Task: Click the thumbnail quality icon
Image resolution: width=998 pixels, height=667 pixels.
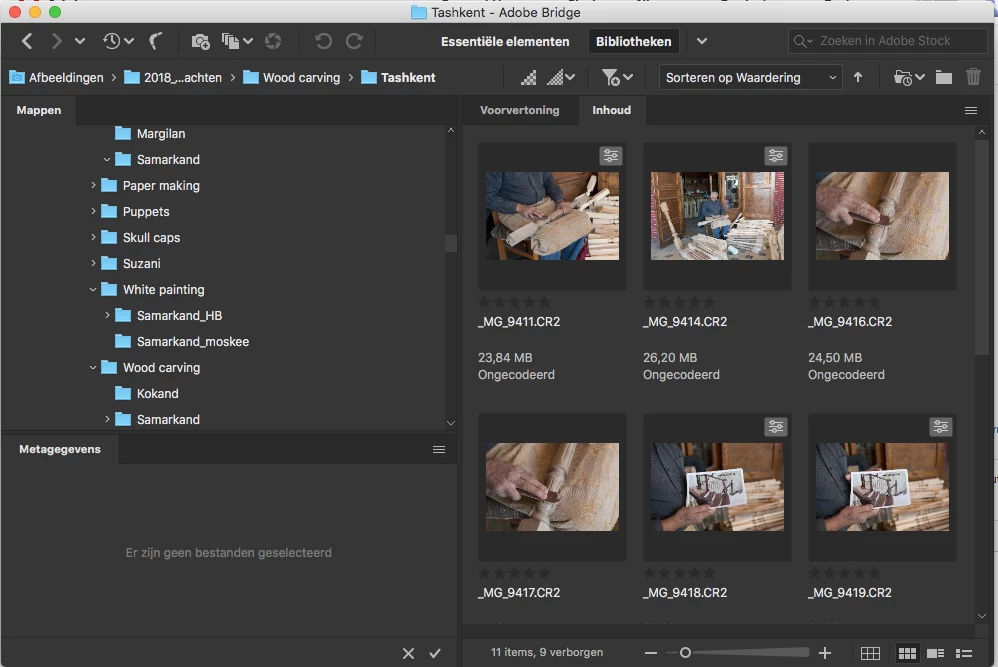Action: click(528, 78)
